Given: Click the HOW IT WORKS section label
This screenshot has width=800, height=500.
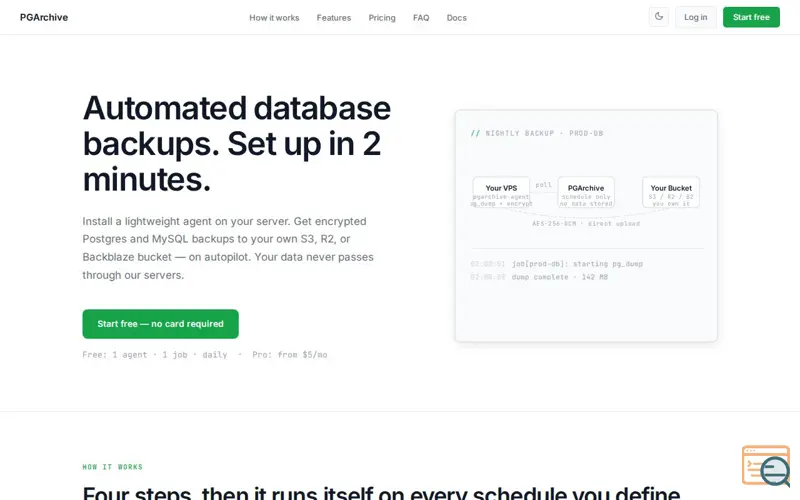Looking at the screenshot, I should tap(113, 467).
